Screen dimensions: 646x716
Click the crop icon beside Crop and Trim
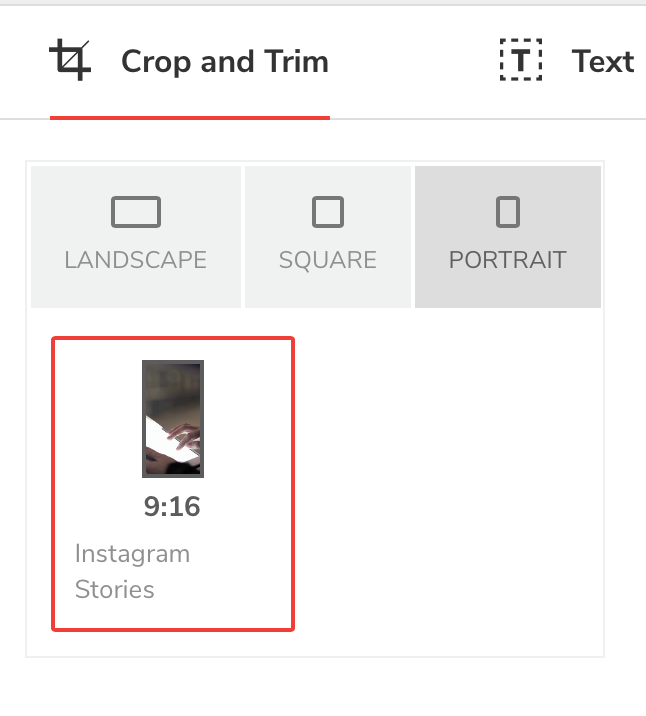point(71,61)
